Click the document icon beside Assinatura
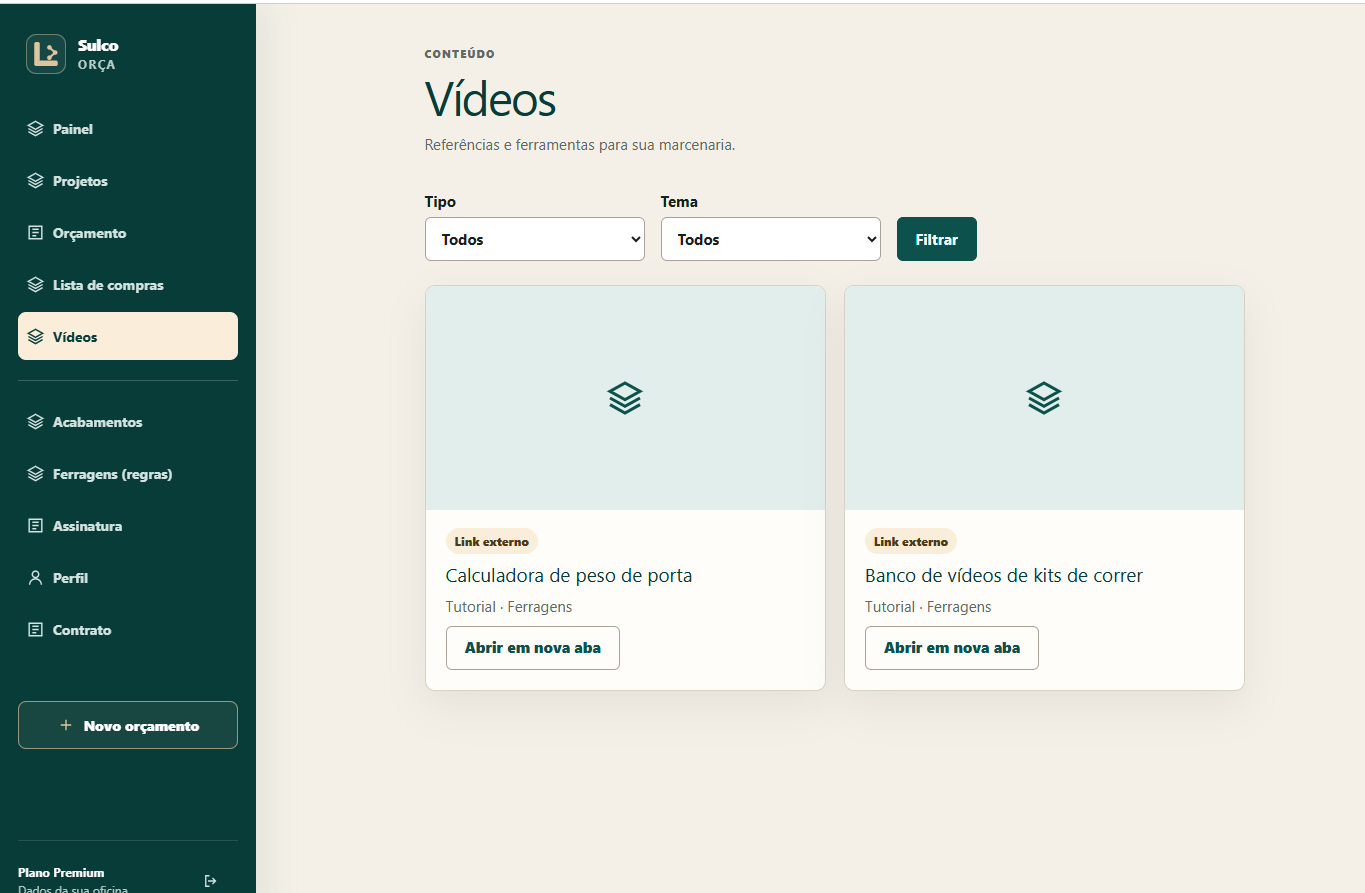The width and height of the screenshot is (1365, 893). coord(36,526)
